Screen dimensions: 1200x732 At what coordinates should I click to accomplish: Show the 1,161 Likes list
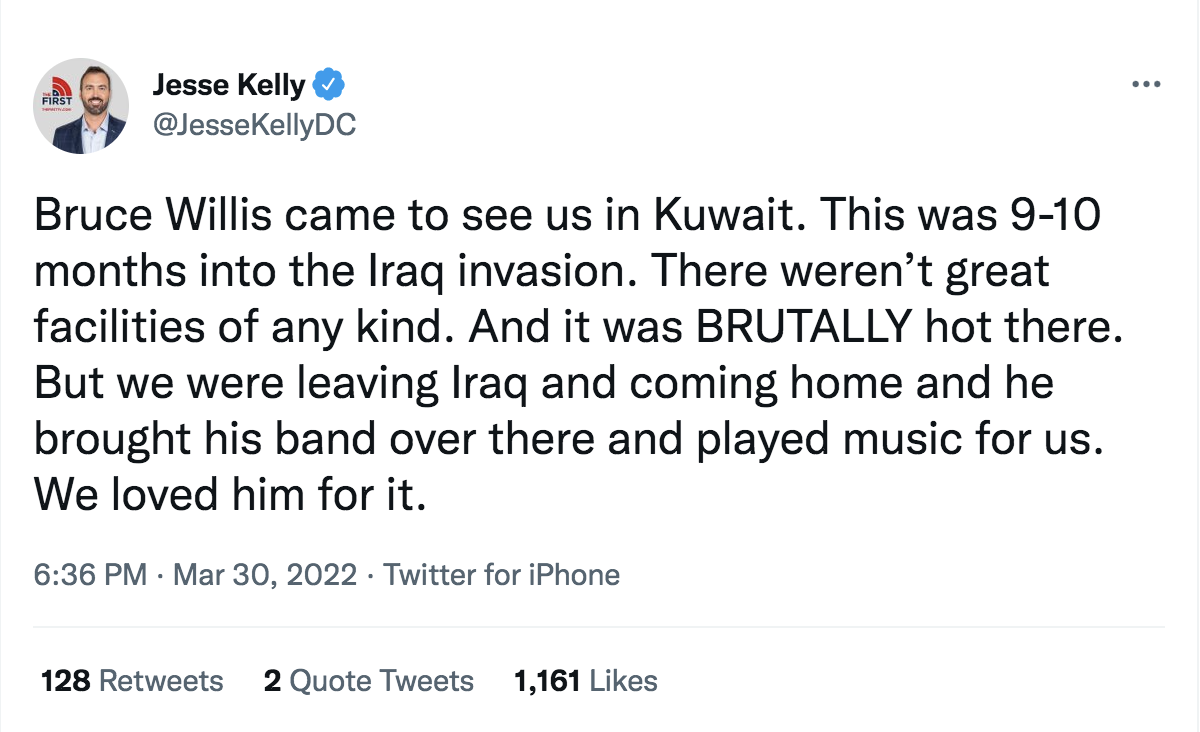[x=585, y=681]
